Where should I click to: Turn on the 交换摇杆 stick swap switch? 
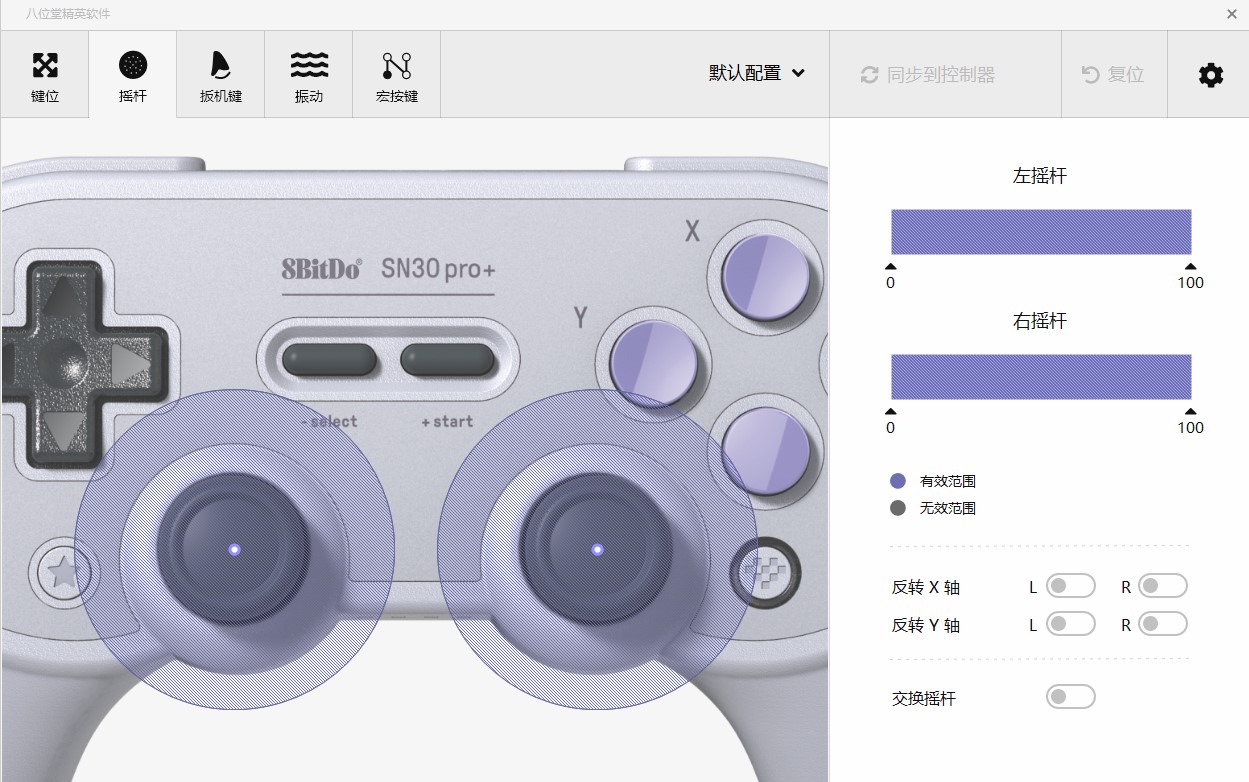[1070, 696]
